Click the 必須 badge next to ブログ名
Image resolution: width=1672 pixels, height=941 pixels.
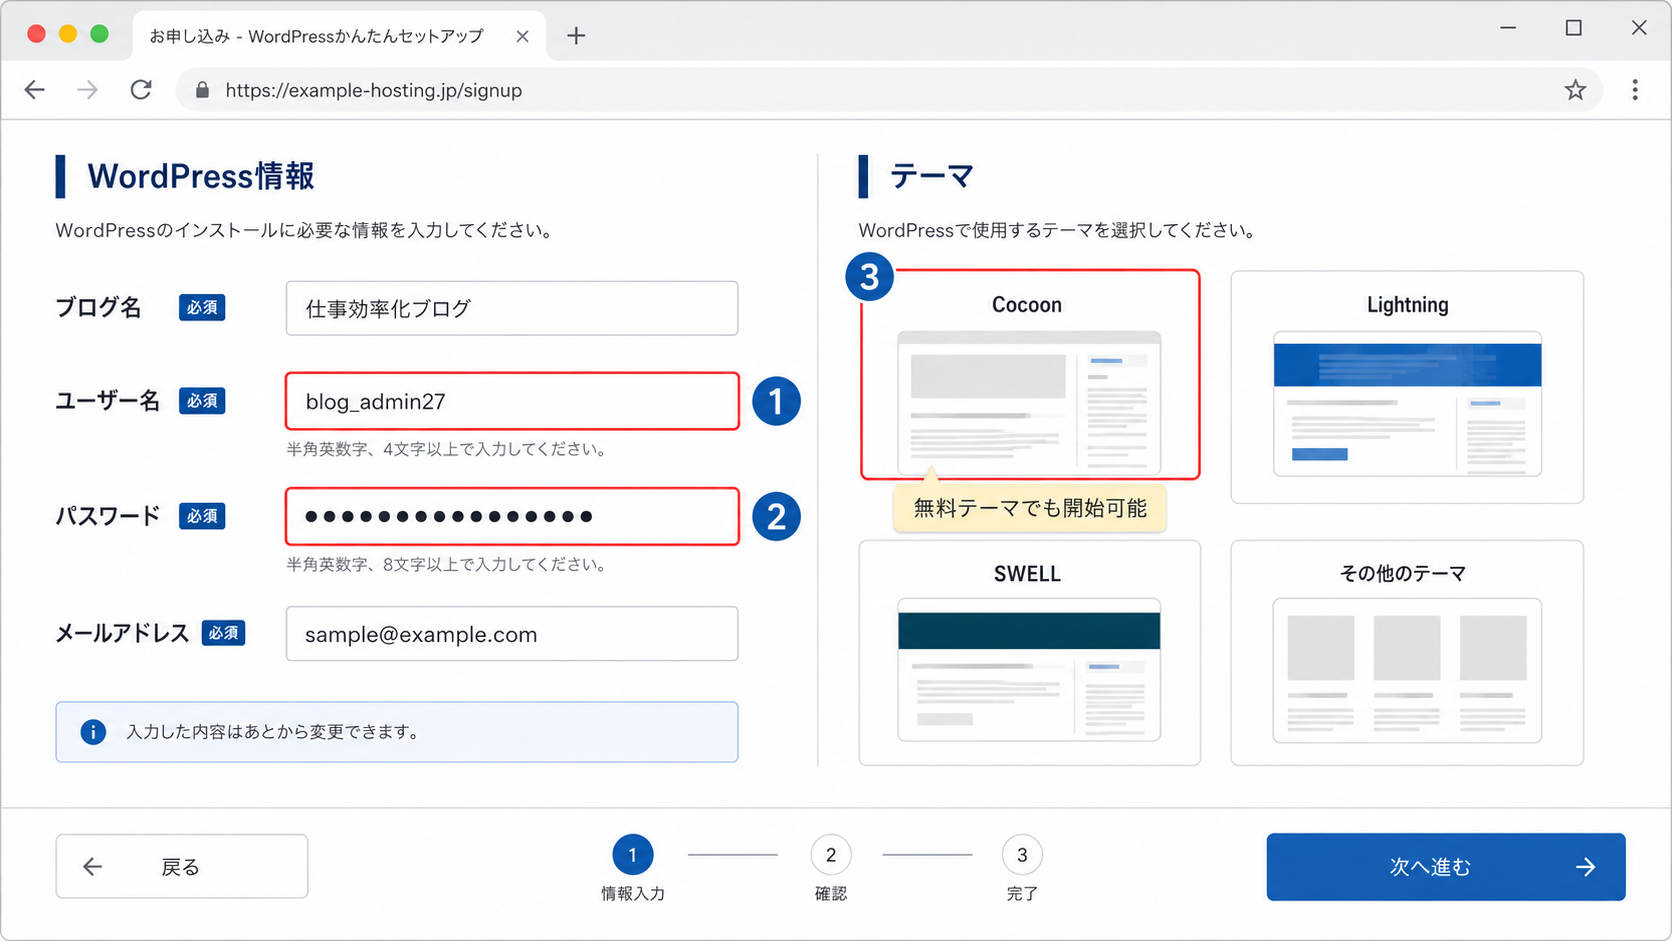tap(202, 308)
